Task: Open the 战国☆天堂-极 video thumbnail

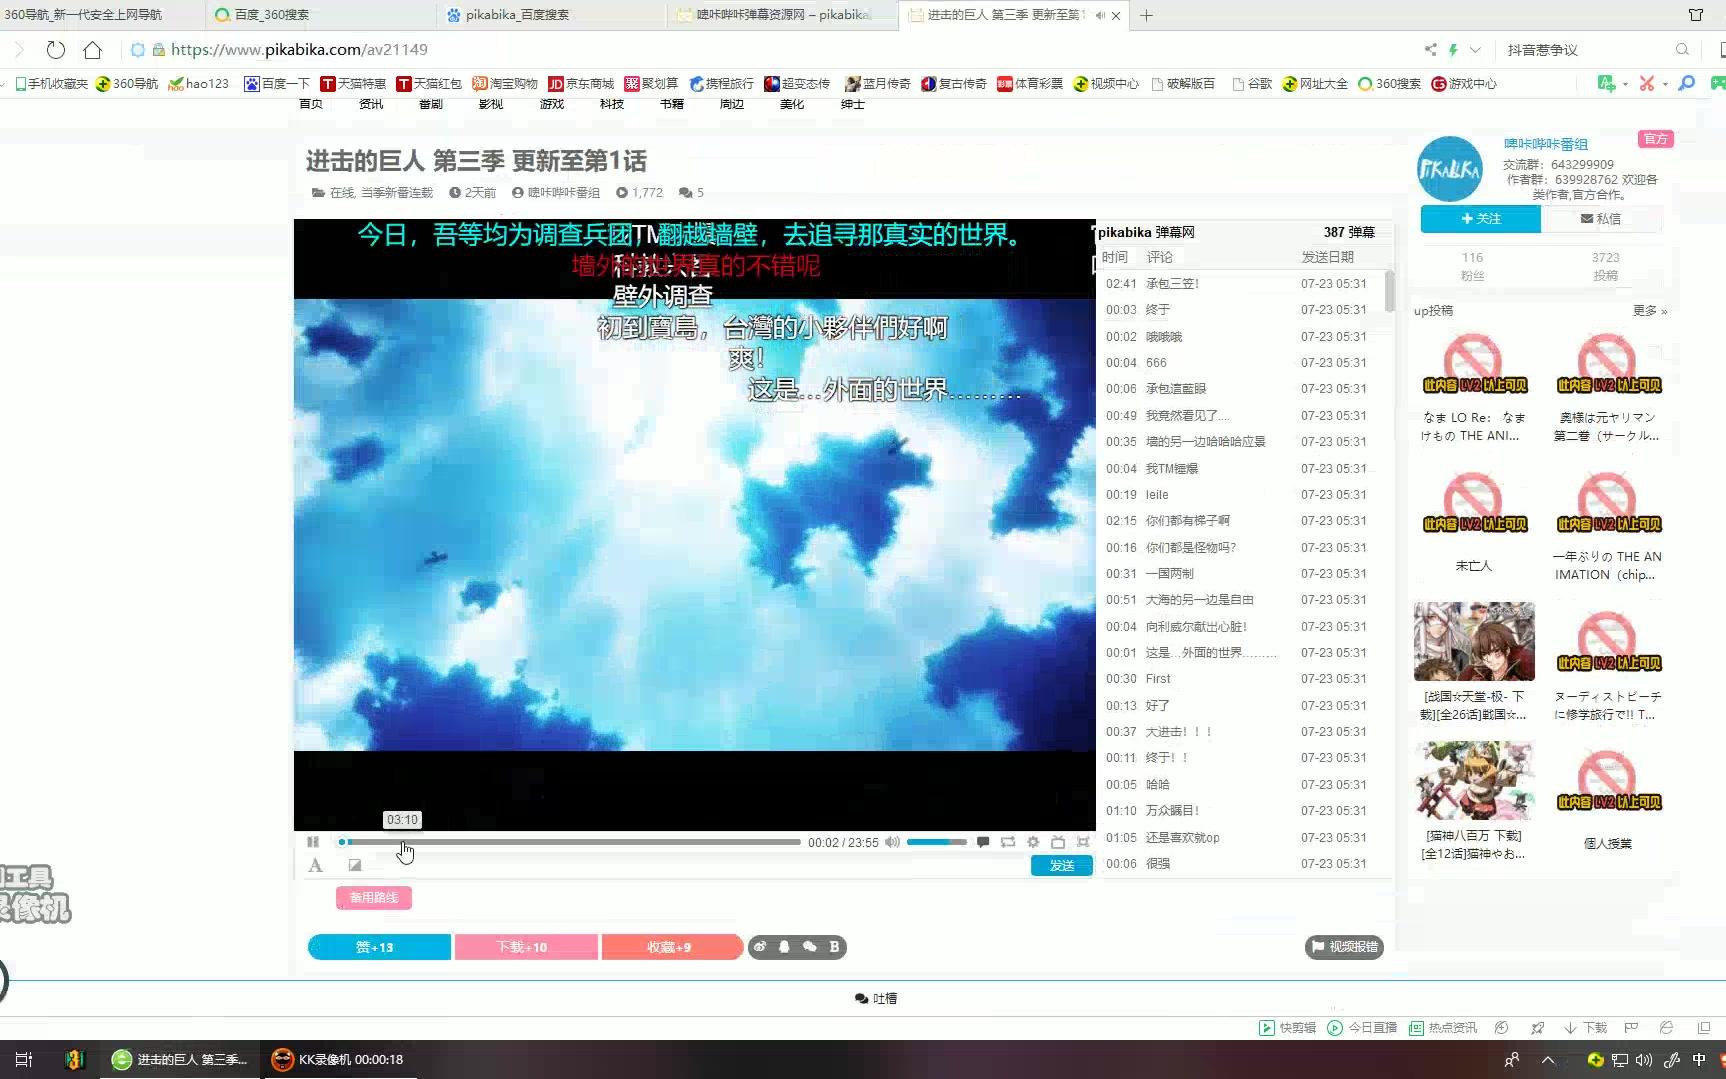Action: pyautogui.click(x=1474, y=641)
